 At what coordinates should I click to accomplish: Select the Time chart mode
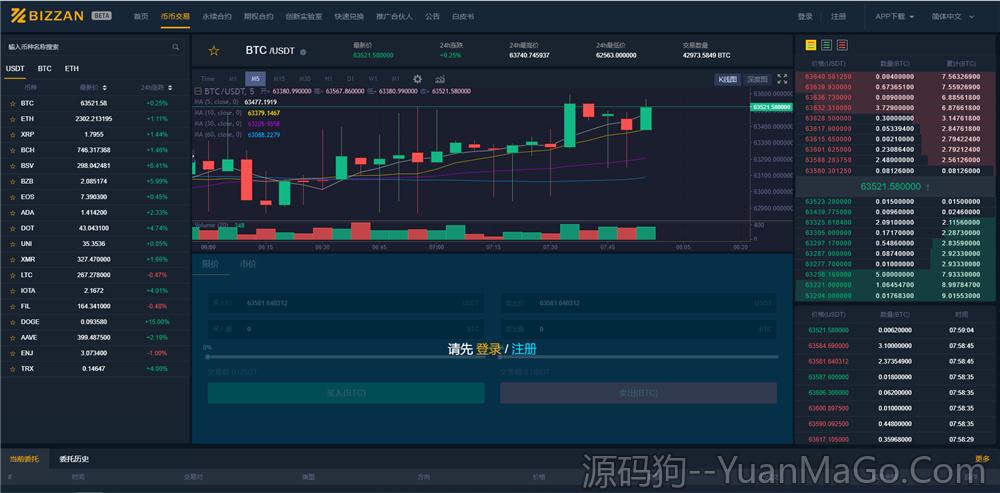pyautogui.click(x=208, y=79)
